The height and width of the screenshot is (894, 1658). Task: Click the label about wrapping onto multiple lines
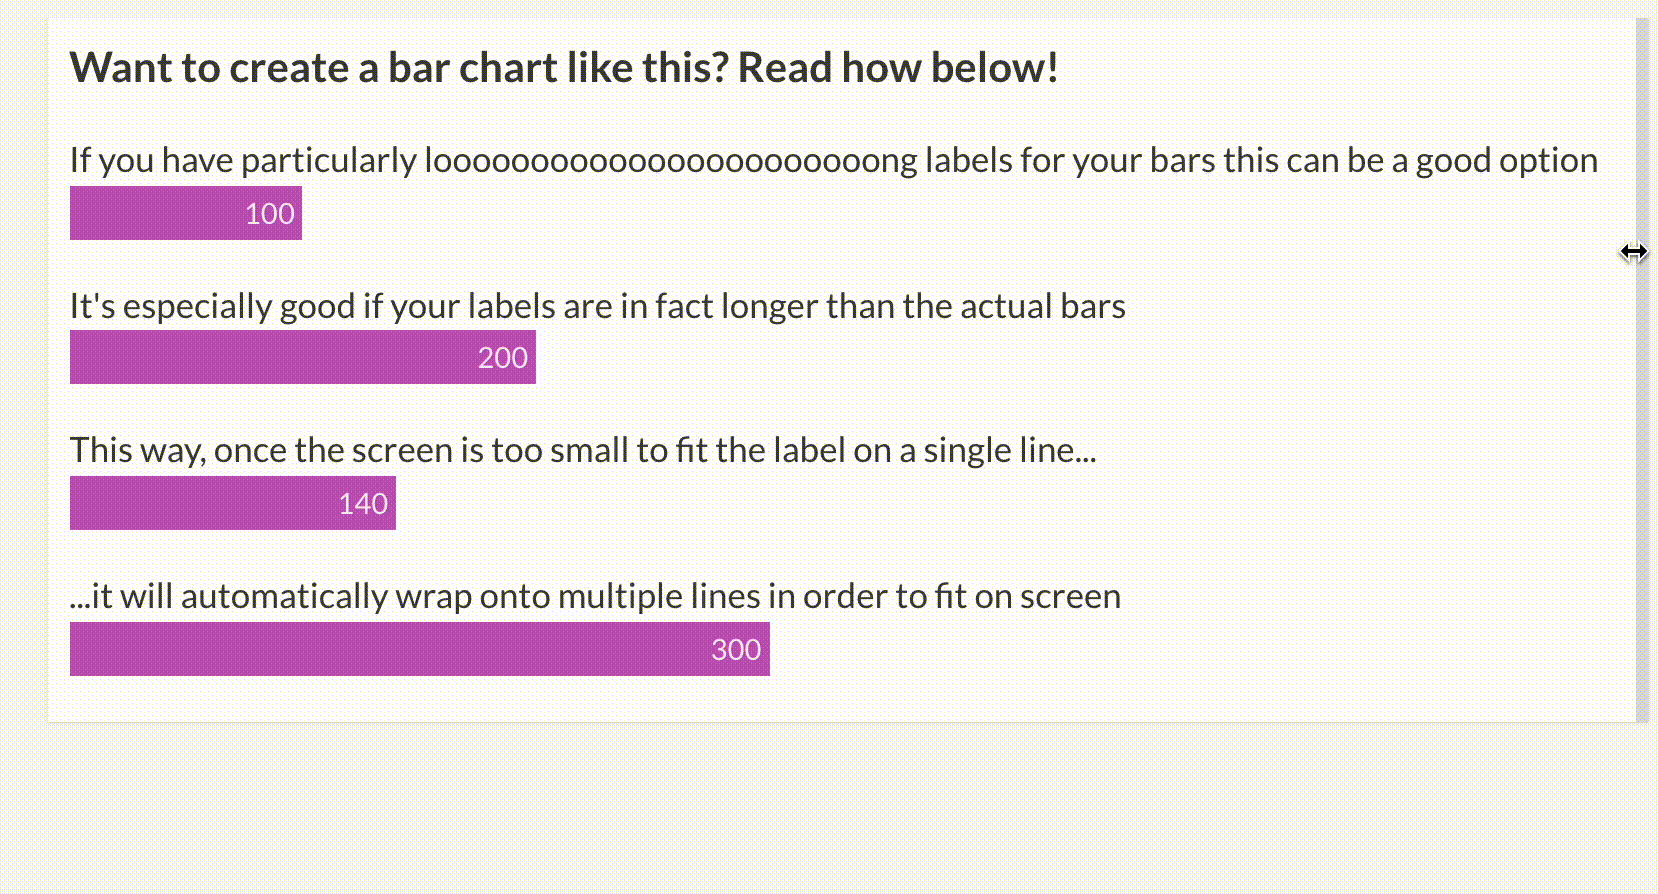596,596
